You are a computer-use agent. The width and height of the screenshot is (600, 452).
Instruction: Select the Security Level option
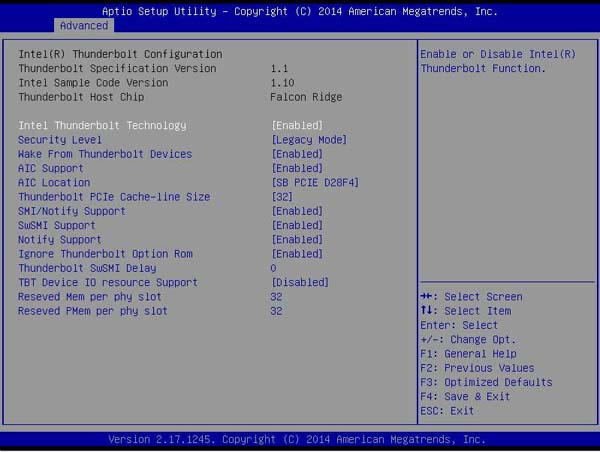(60, 140)
